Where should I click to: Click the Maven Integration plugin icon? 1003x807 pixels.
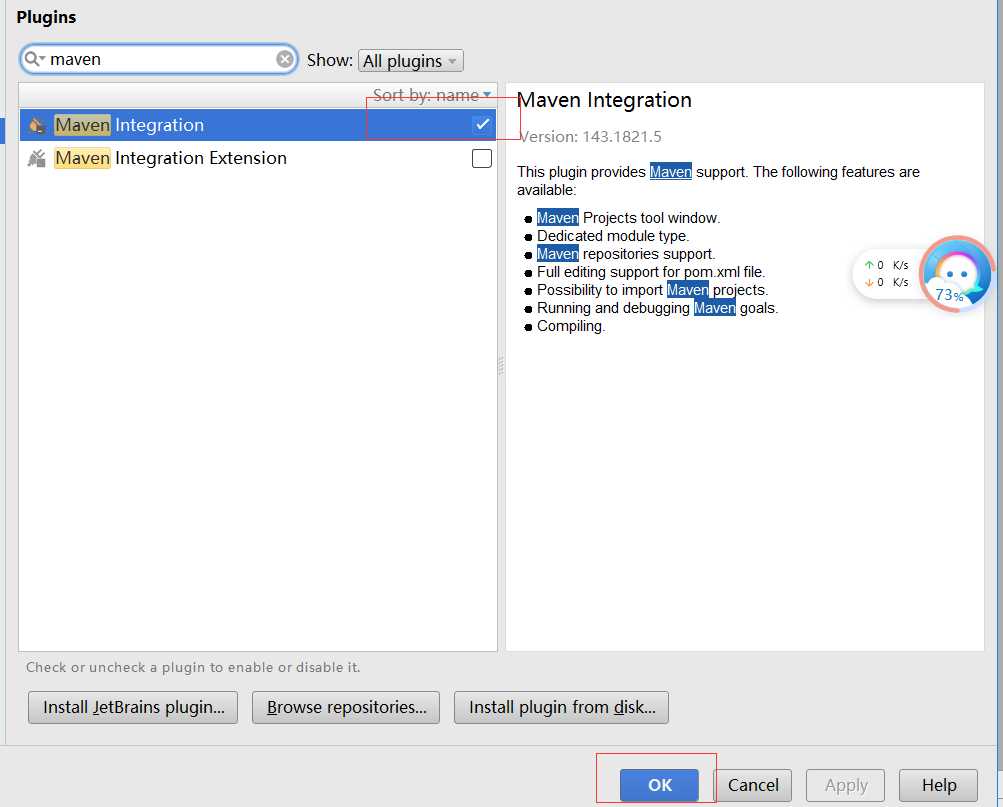37,125
